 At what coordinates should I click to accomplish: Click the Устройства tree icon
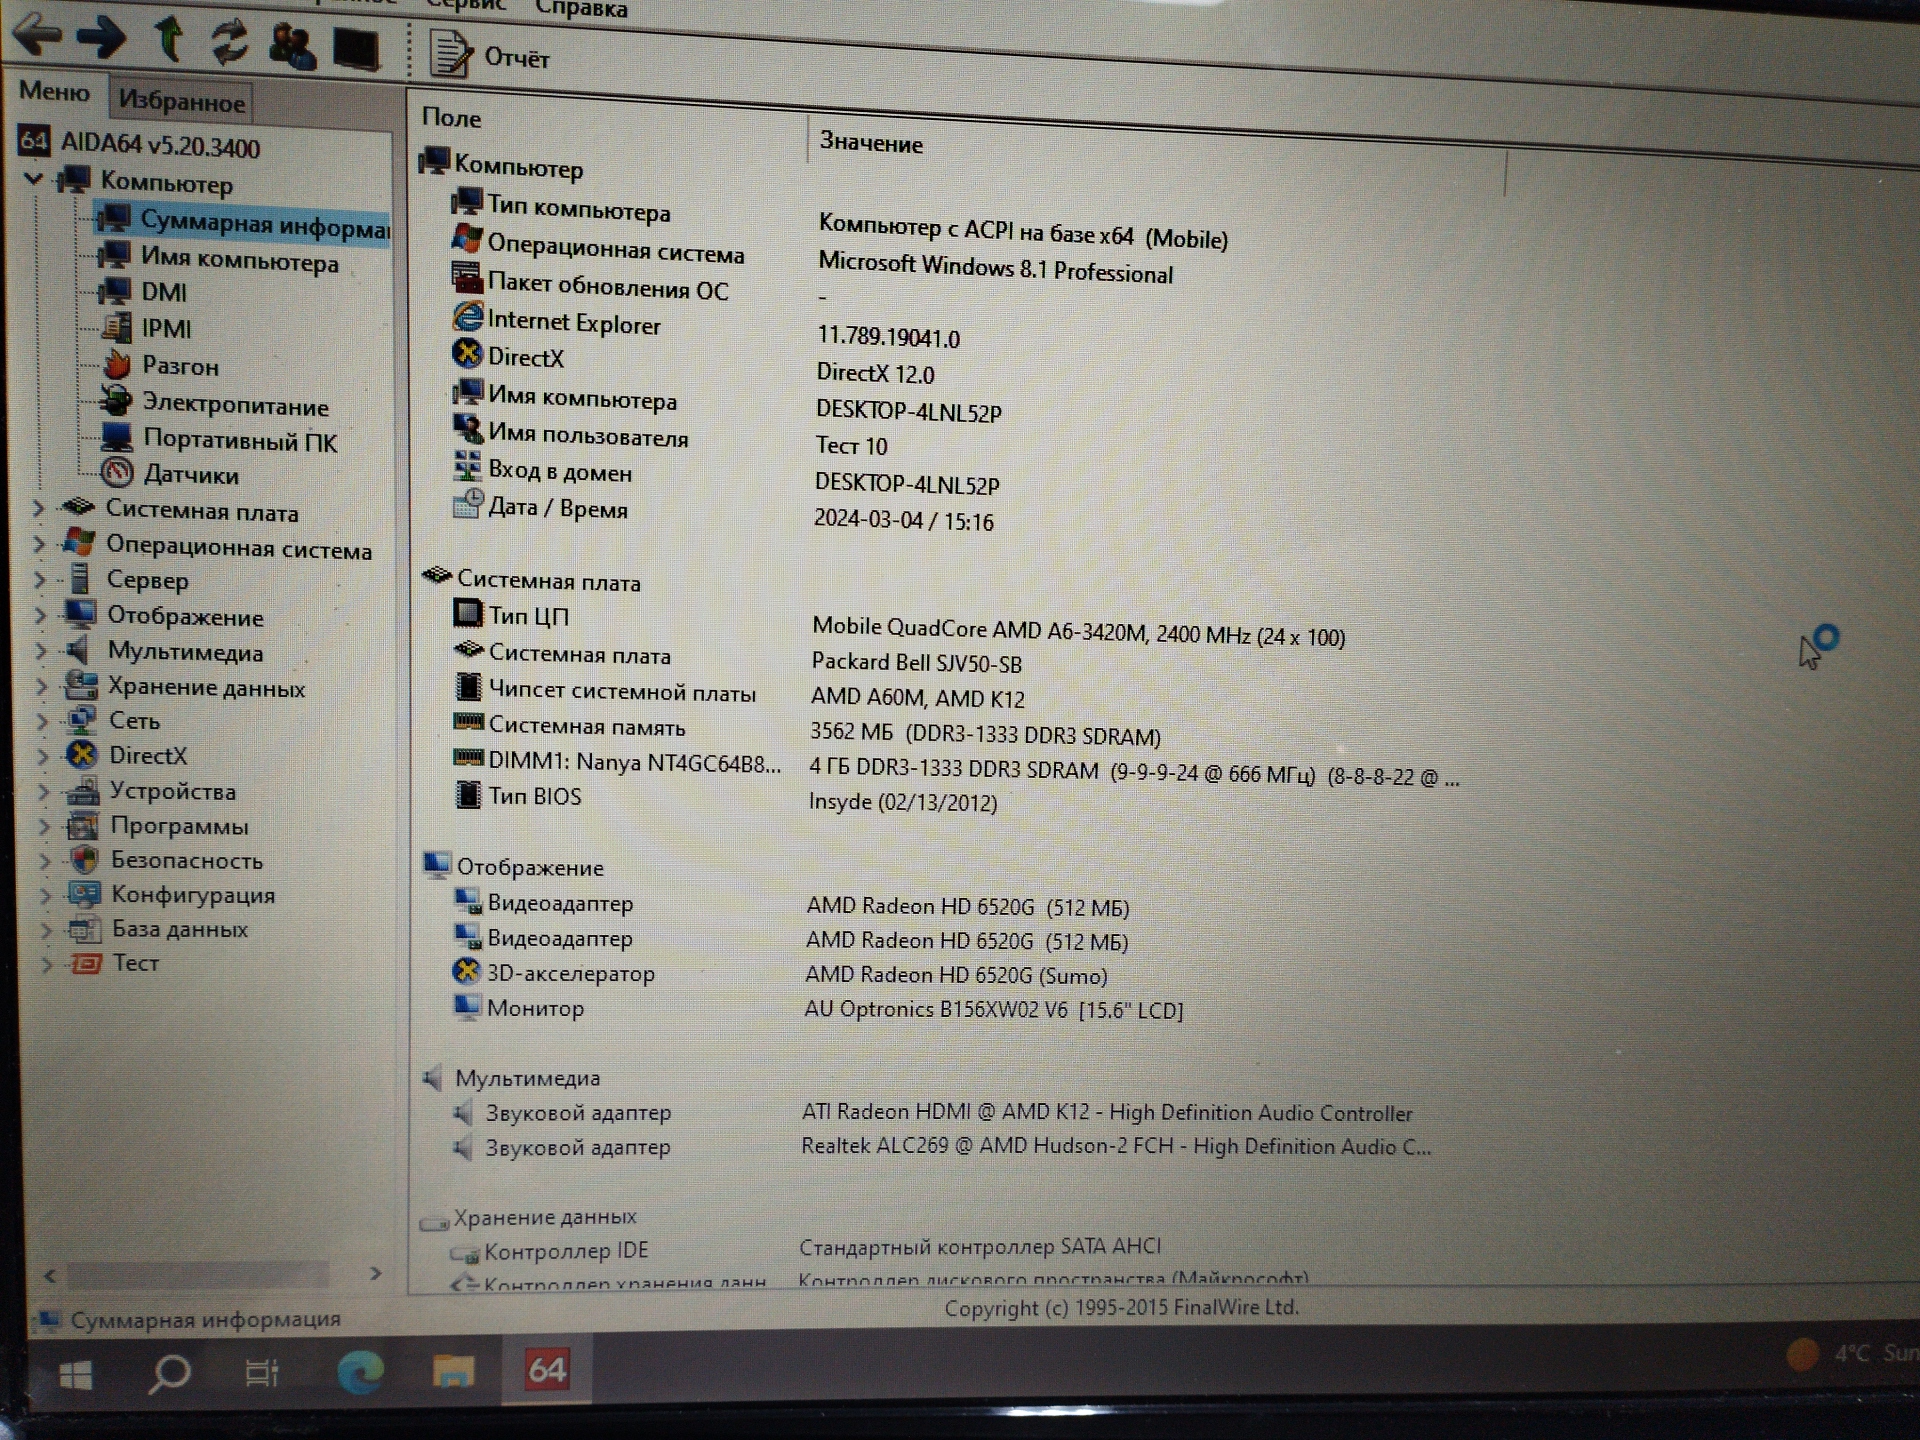[x=83, y=791]
